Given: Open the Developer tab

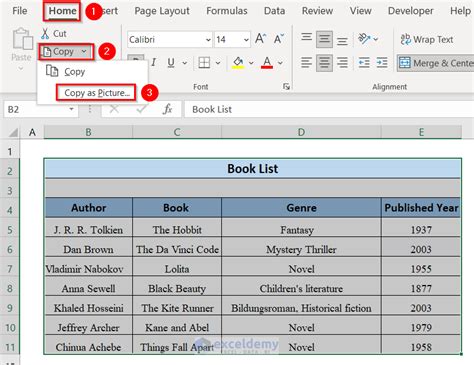Looking at the screenshot, I should (411, 11).
